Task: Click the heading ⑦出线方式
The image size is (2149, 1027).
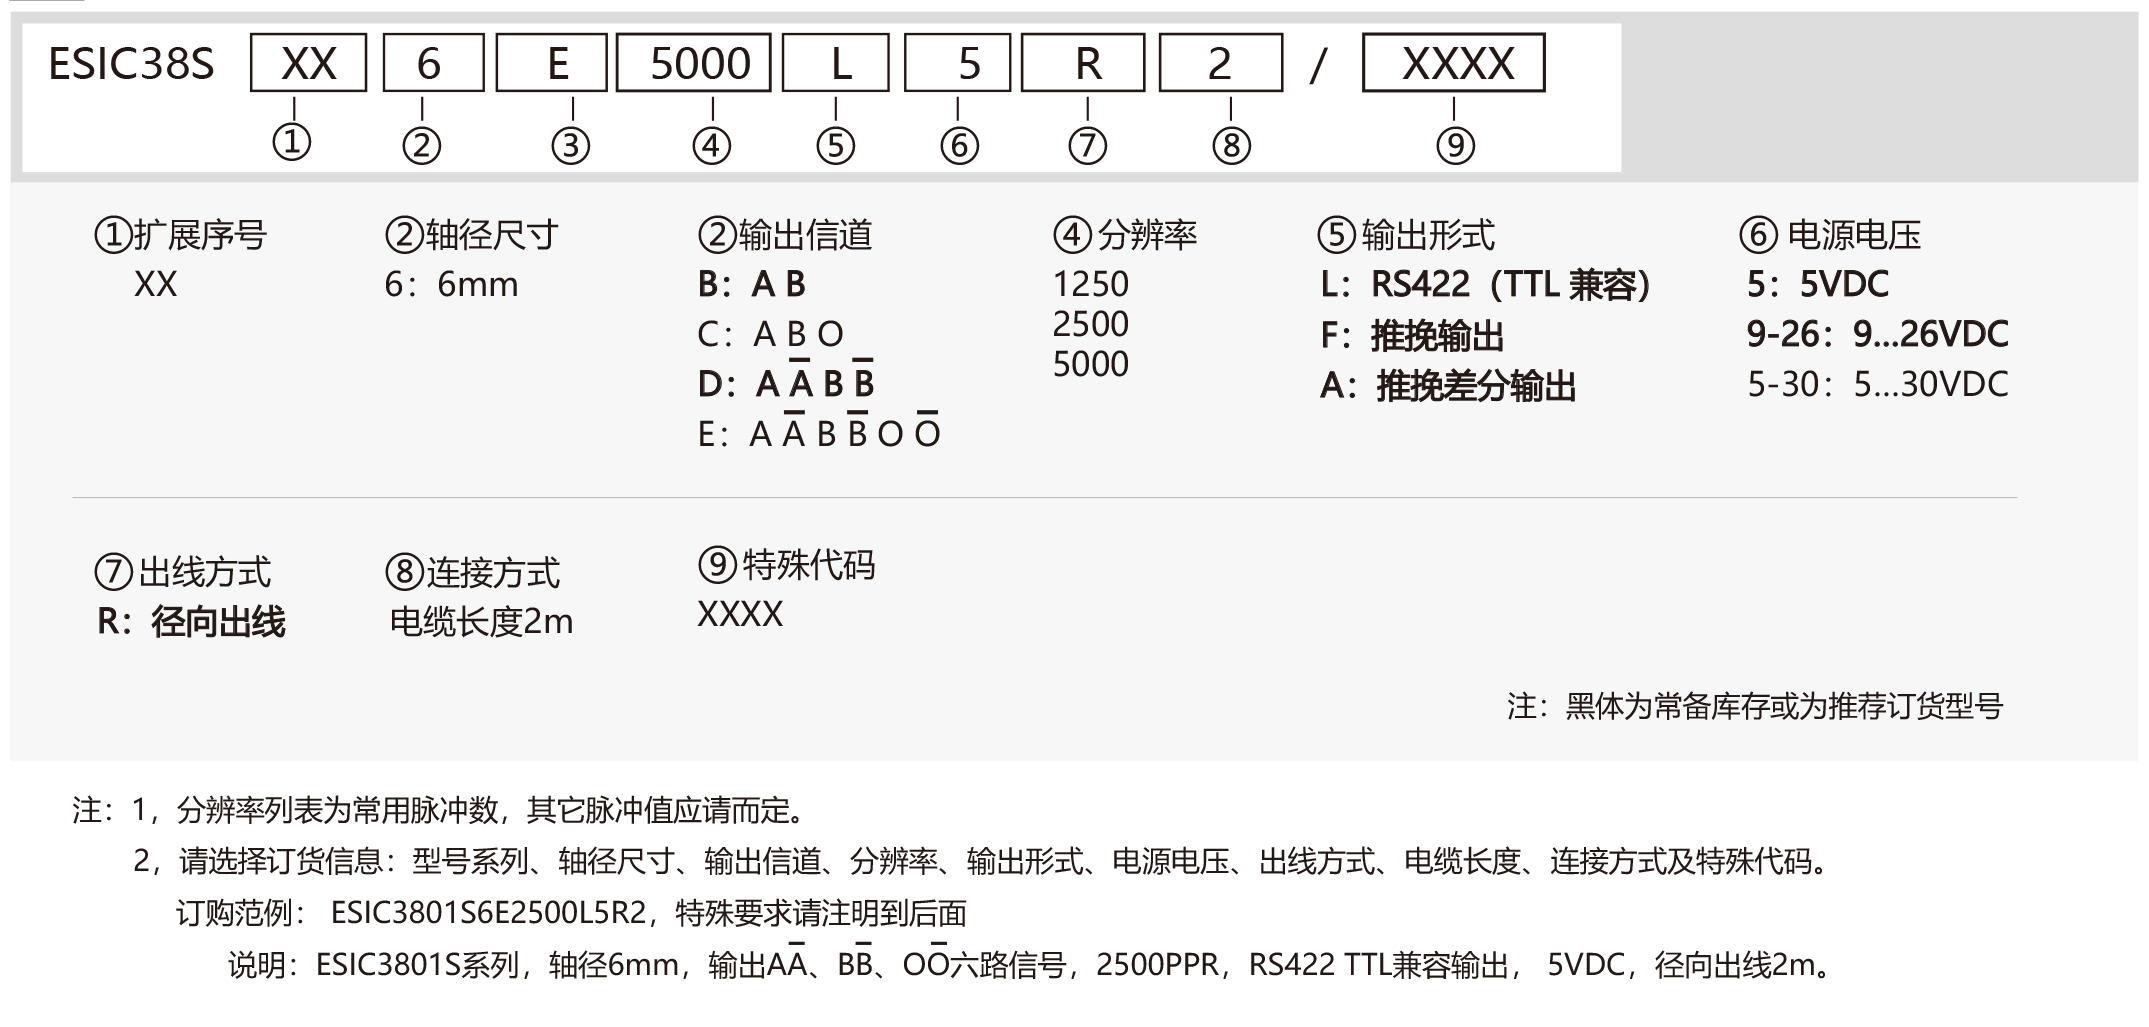Action: click(x=183, y=572)
